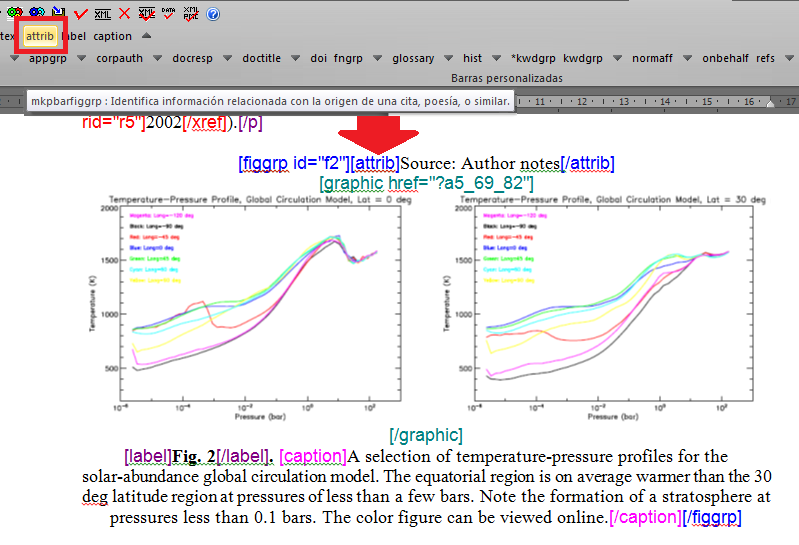Click the XML with red checkmark icon
The image size is (799, 545).
(146, 13)
